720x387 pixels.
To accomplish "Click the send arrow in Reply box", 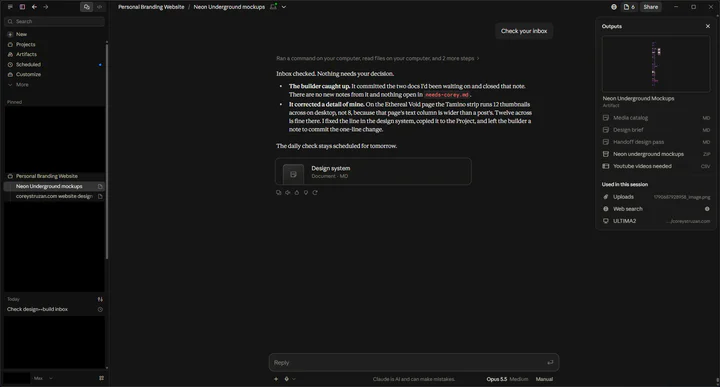I will pyautogui.click(x=550, y=363).
